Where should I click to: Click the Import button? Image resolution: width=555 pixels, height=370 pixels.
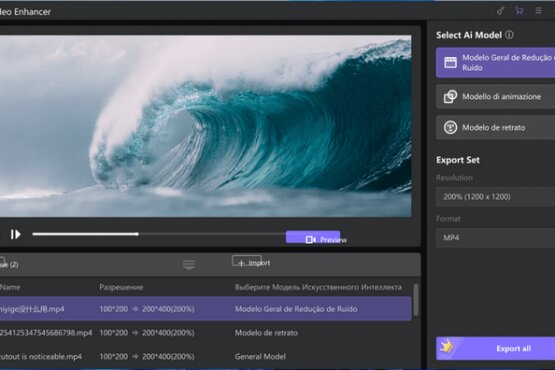(x=247, y=261)
